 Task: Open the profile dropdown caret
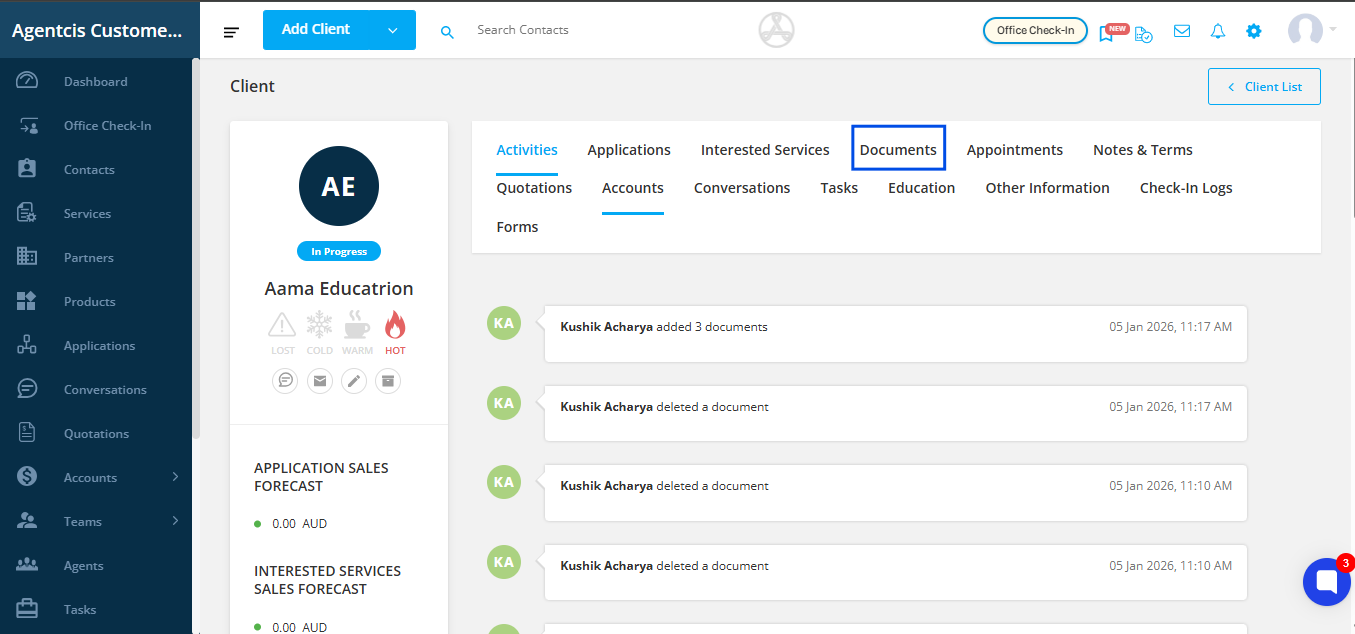(x=1333, y=30)
